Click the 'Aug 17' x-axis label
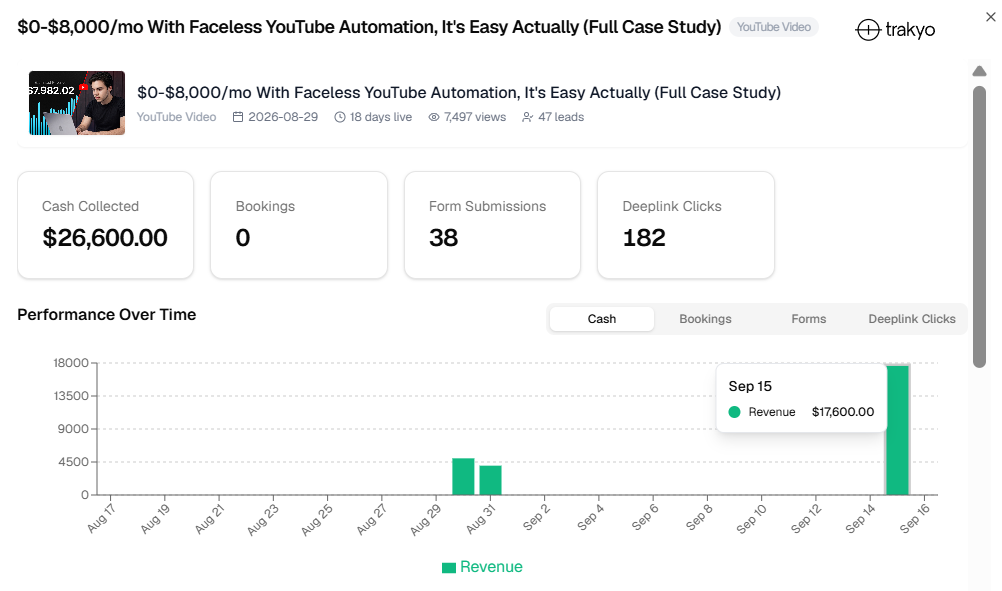Image resolution: width=1002 pixels, height=591 pixels. (x=102, y=518)
